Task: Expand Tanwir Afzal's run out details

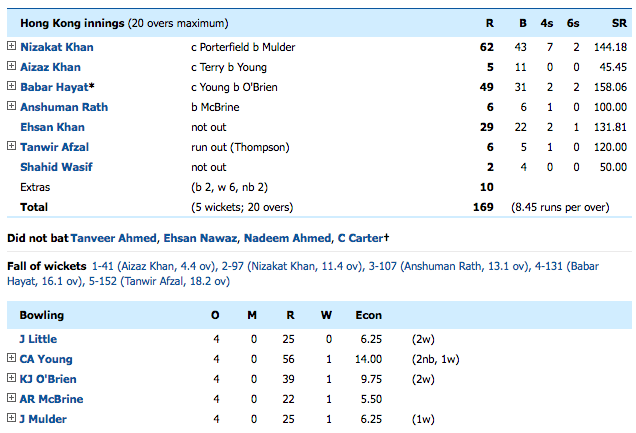Action: pos(11,147)
